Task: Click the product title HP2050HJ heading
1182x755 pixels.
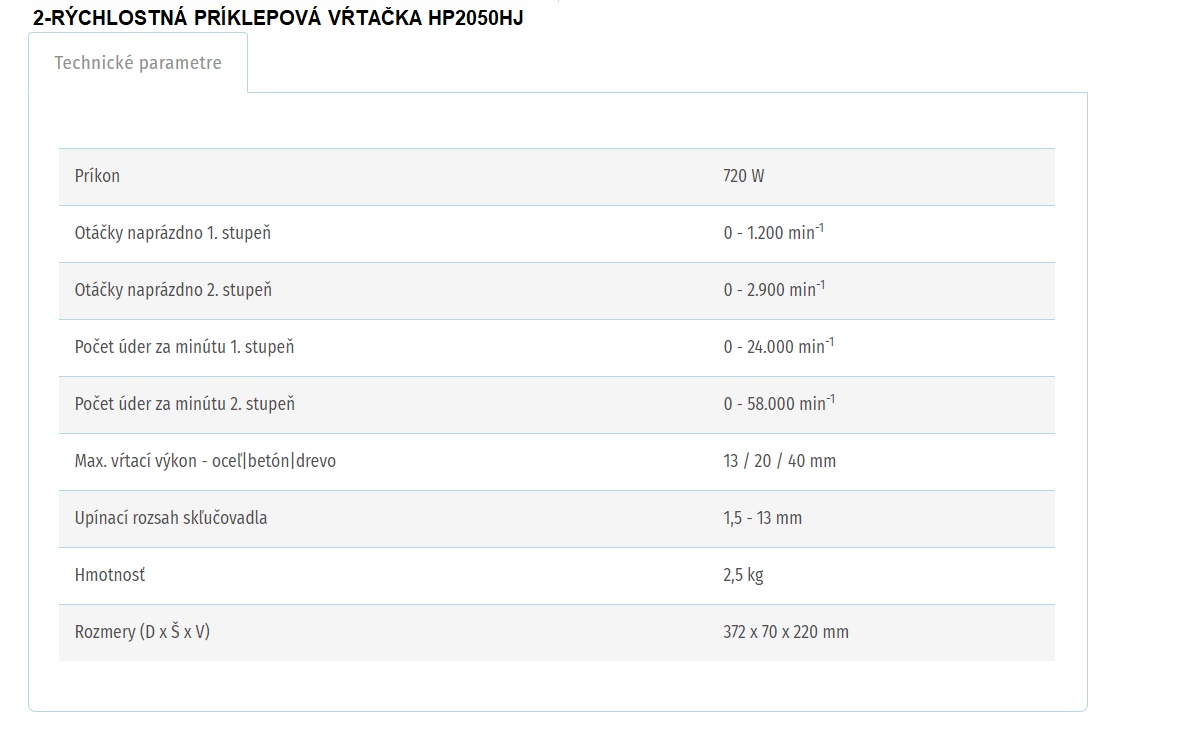Action: pyautogui.click(x=277, y=18)
